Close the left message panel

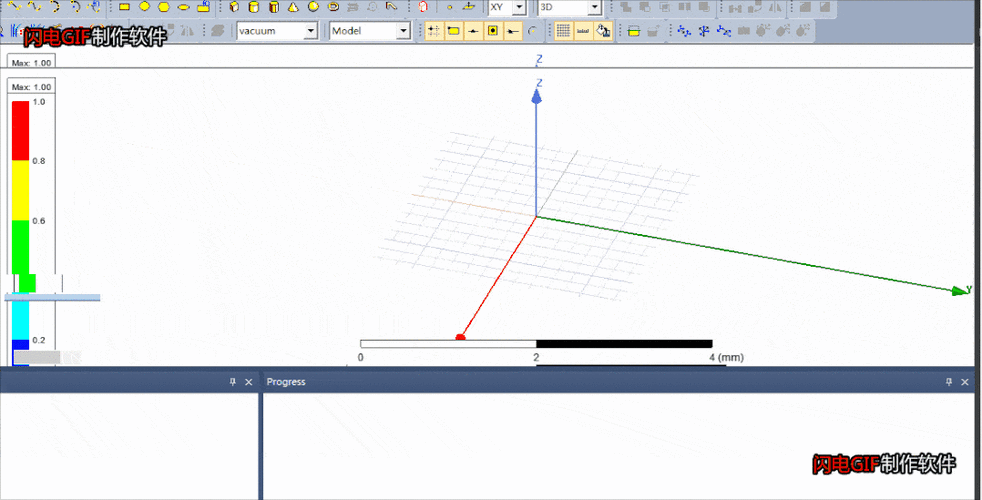coord(249,382)
